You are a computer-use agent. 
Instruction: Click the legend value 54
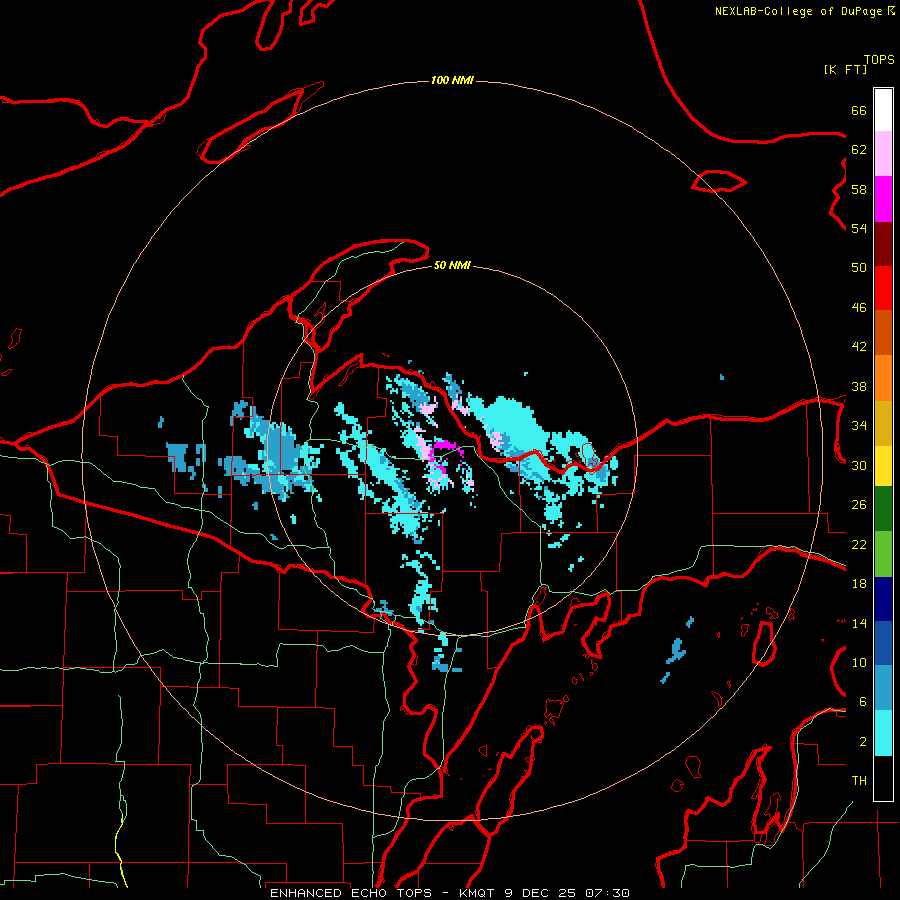pos(859,228)
